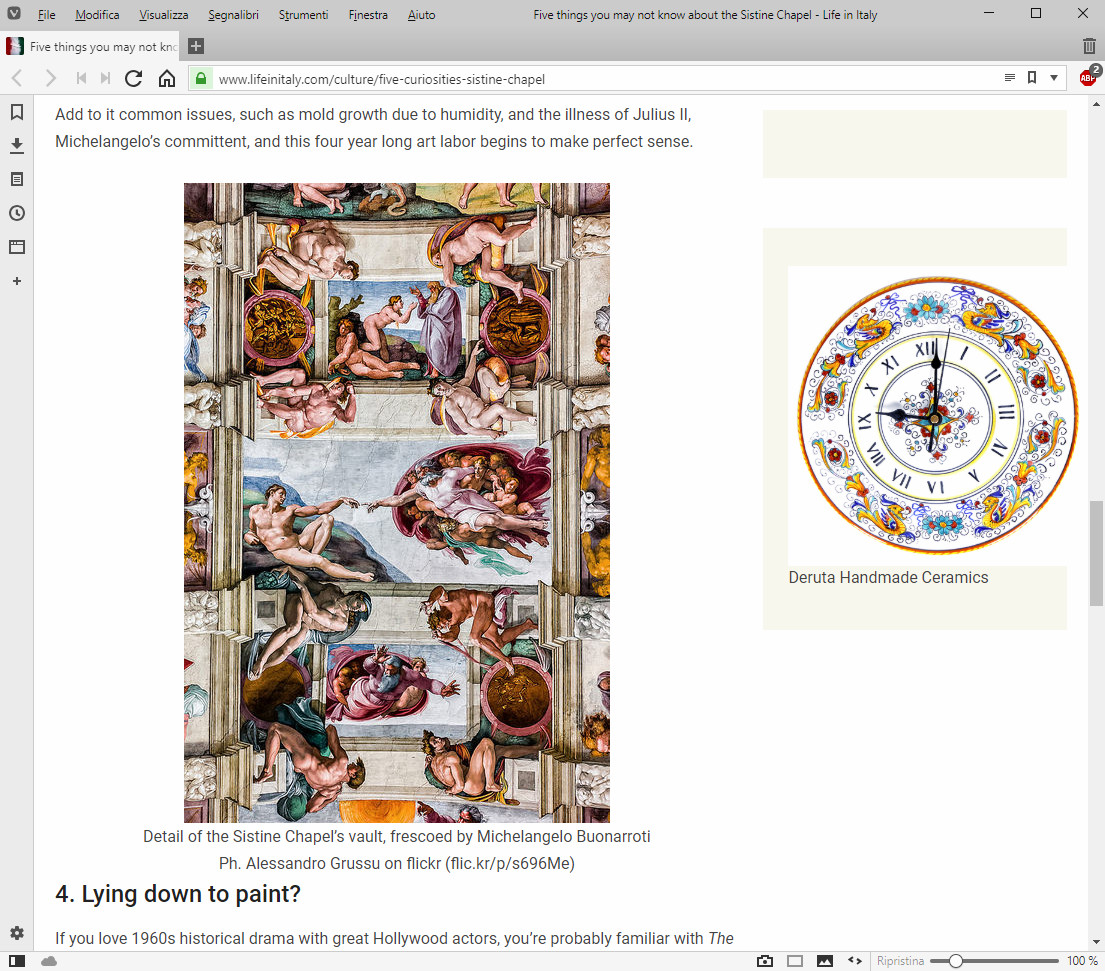The height and width of the screenshot is (971, 1105).
Task: Open a new tab with plus button
Action: tap(196, 46)
